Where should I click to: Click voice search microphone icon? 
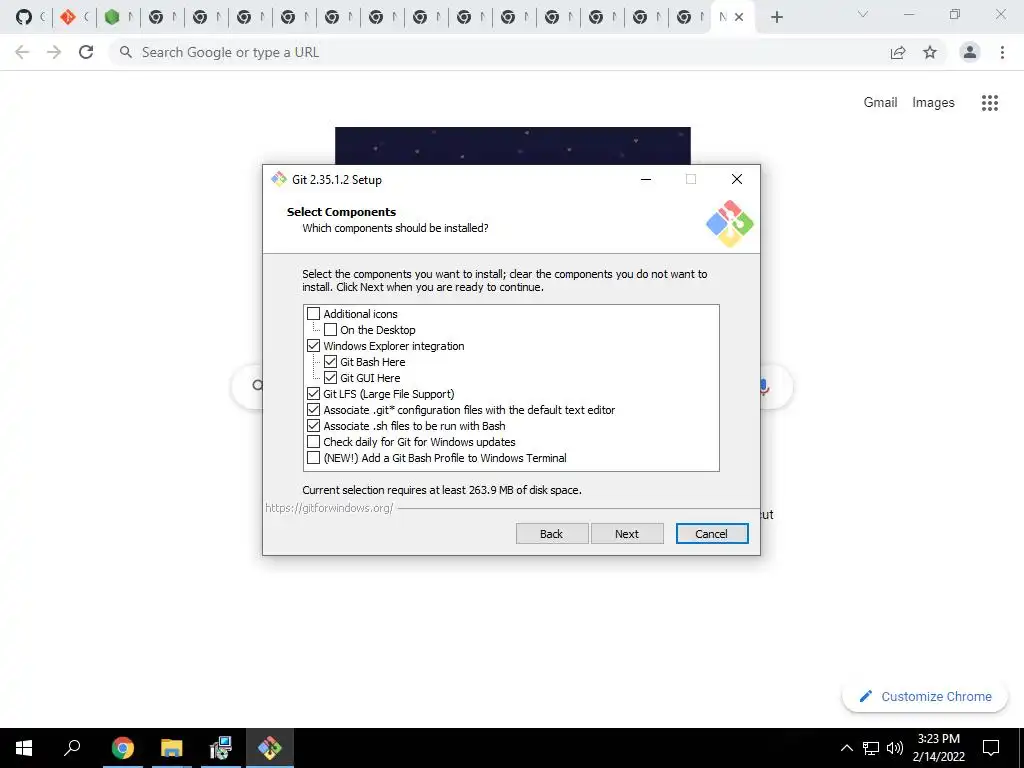pos(764,387)
